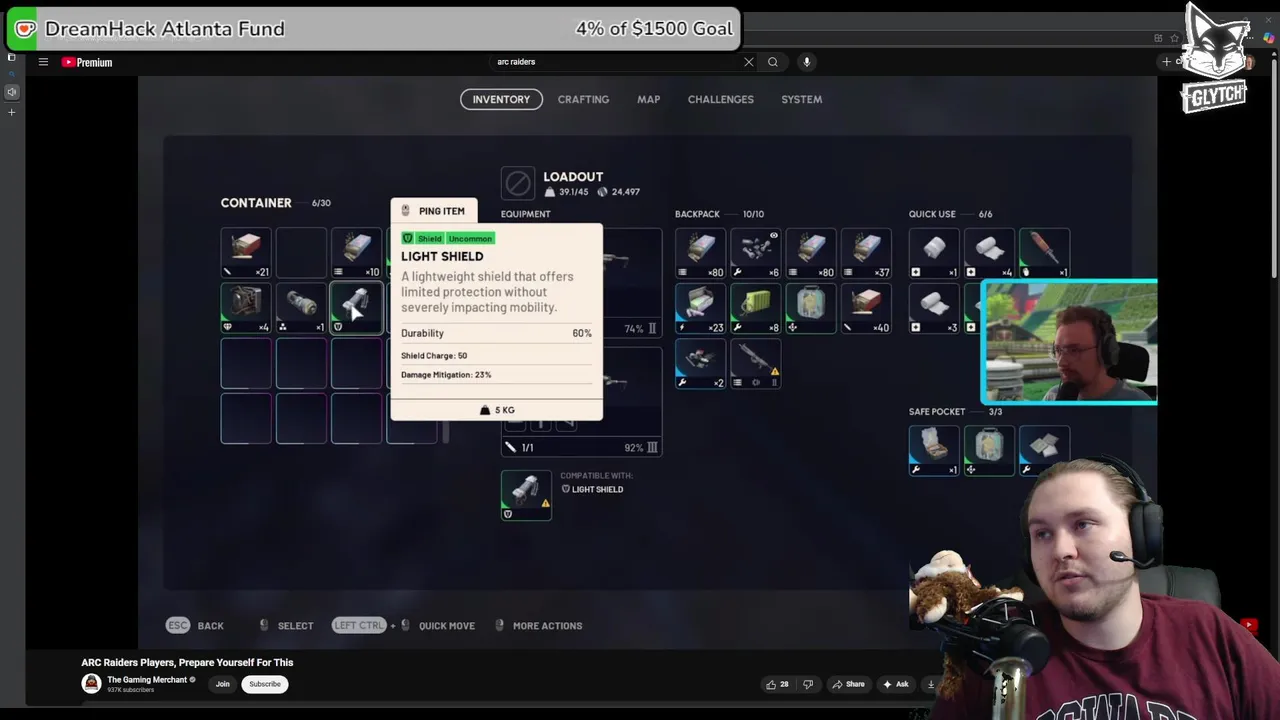Open the Challenges tab
Screen dimensions: 1280x720
pos(720,99)
